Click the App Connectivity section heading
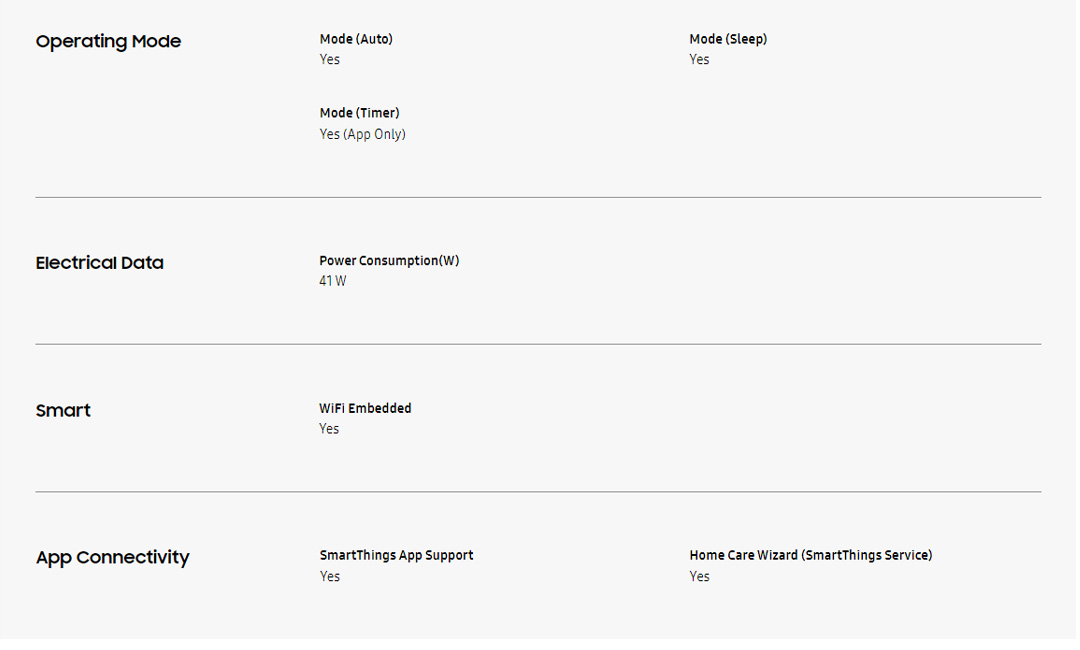Image resolution: width=1080 pixels, height=650 pixels. [112, 557]
